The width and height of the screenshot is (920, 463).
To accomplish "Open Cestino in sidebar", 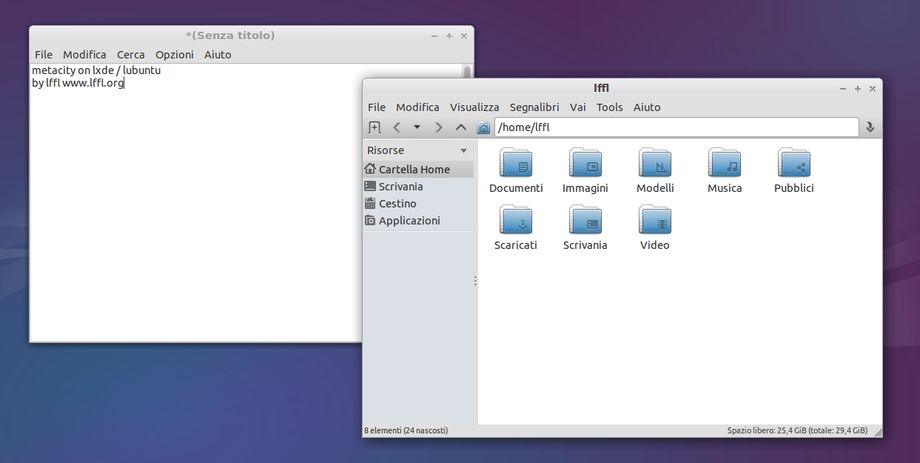I will (418, 204).
